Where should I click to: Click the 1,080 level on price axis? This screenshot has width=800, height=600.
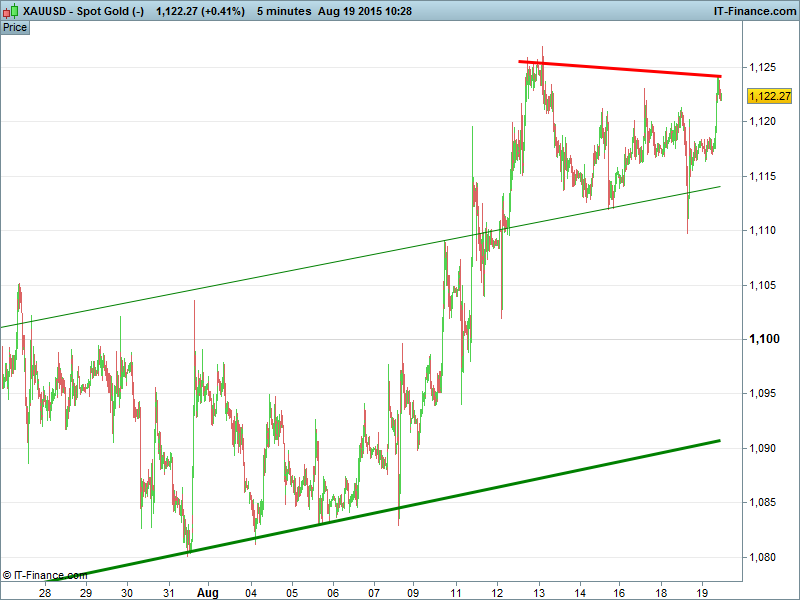click(764, 557)
